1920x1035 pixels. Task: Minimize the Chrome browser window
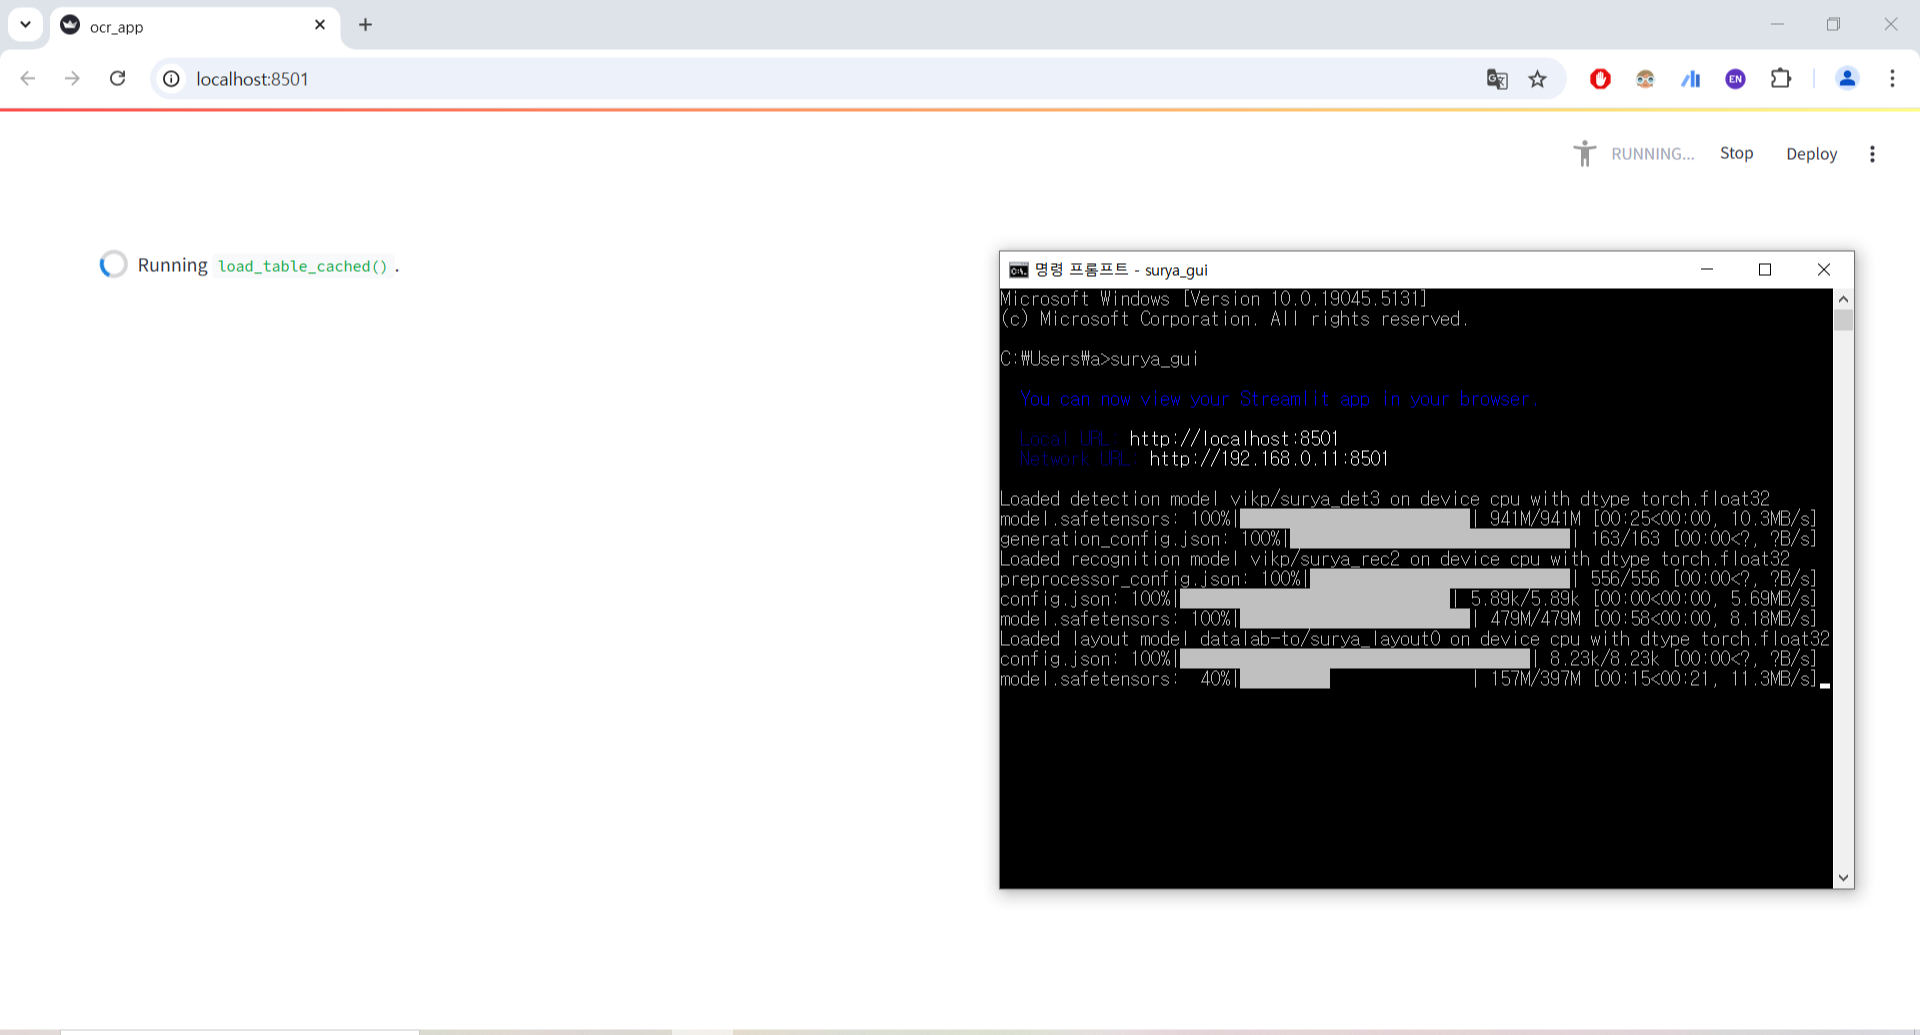[x=1777, y=24]
